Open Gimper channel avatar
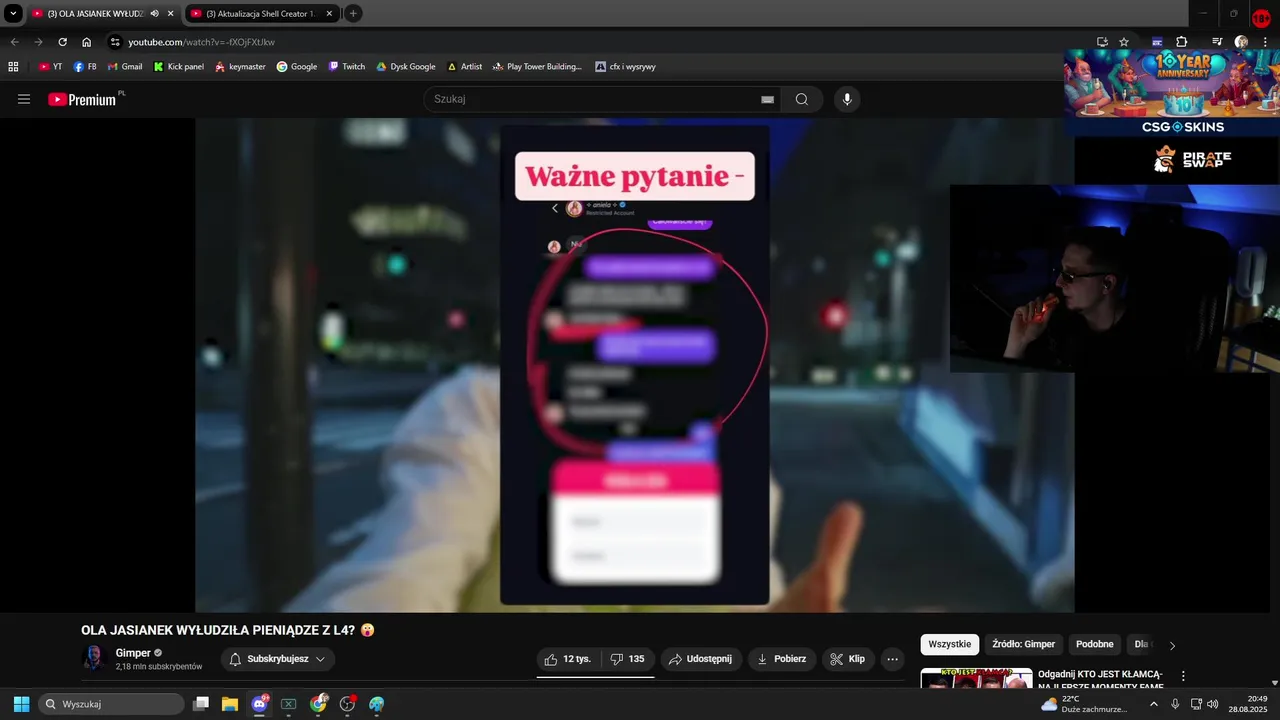1280x720 pixels. click(x=94, y=658)
